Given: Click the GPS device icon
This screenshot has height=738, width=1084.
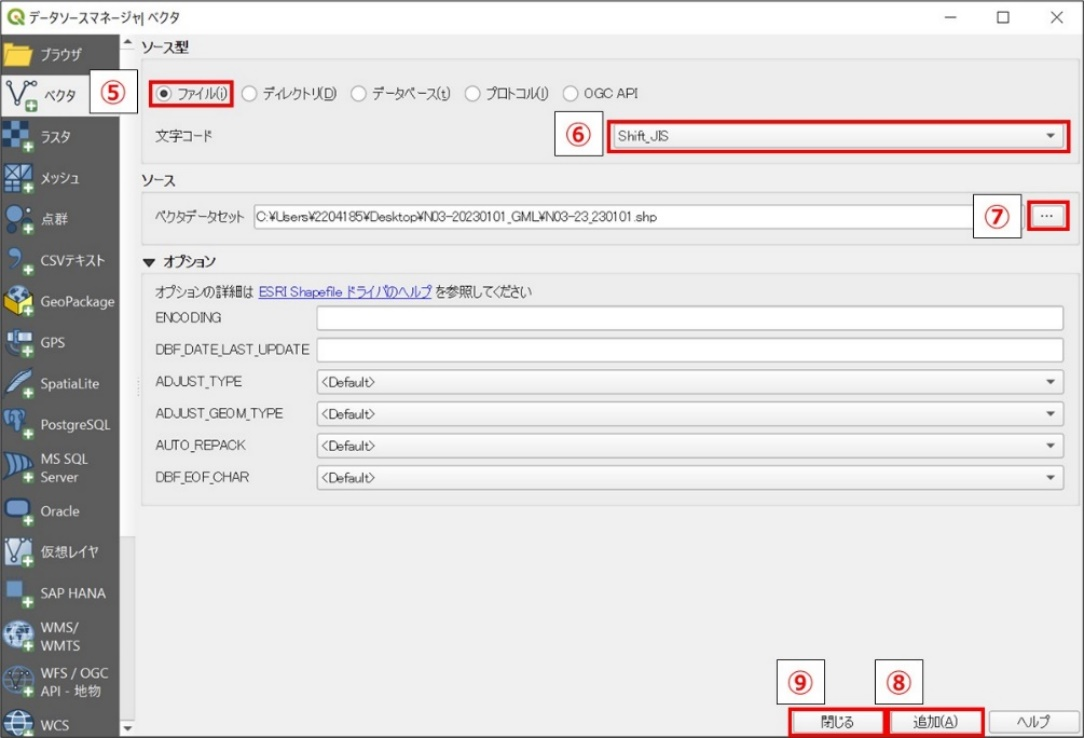Looking at the screenshot, I should pyautogui.click(x=17, y=343).
